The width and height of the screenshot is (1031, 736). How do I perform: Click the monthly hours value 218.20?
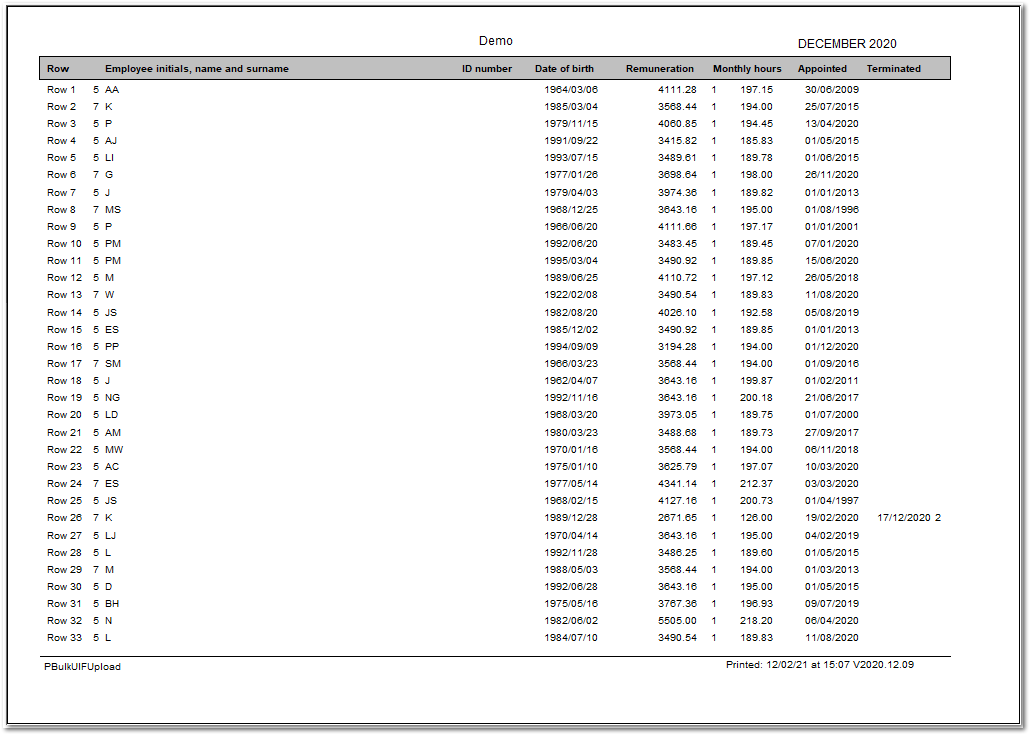756,620
